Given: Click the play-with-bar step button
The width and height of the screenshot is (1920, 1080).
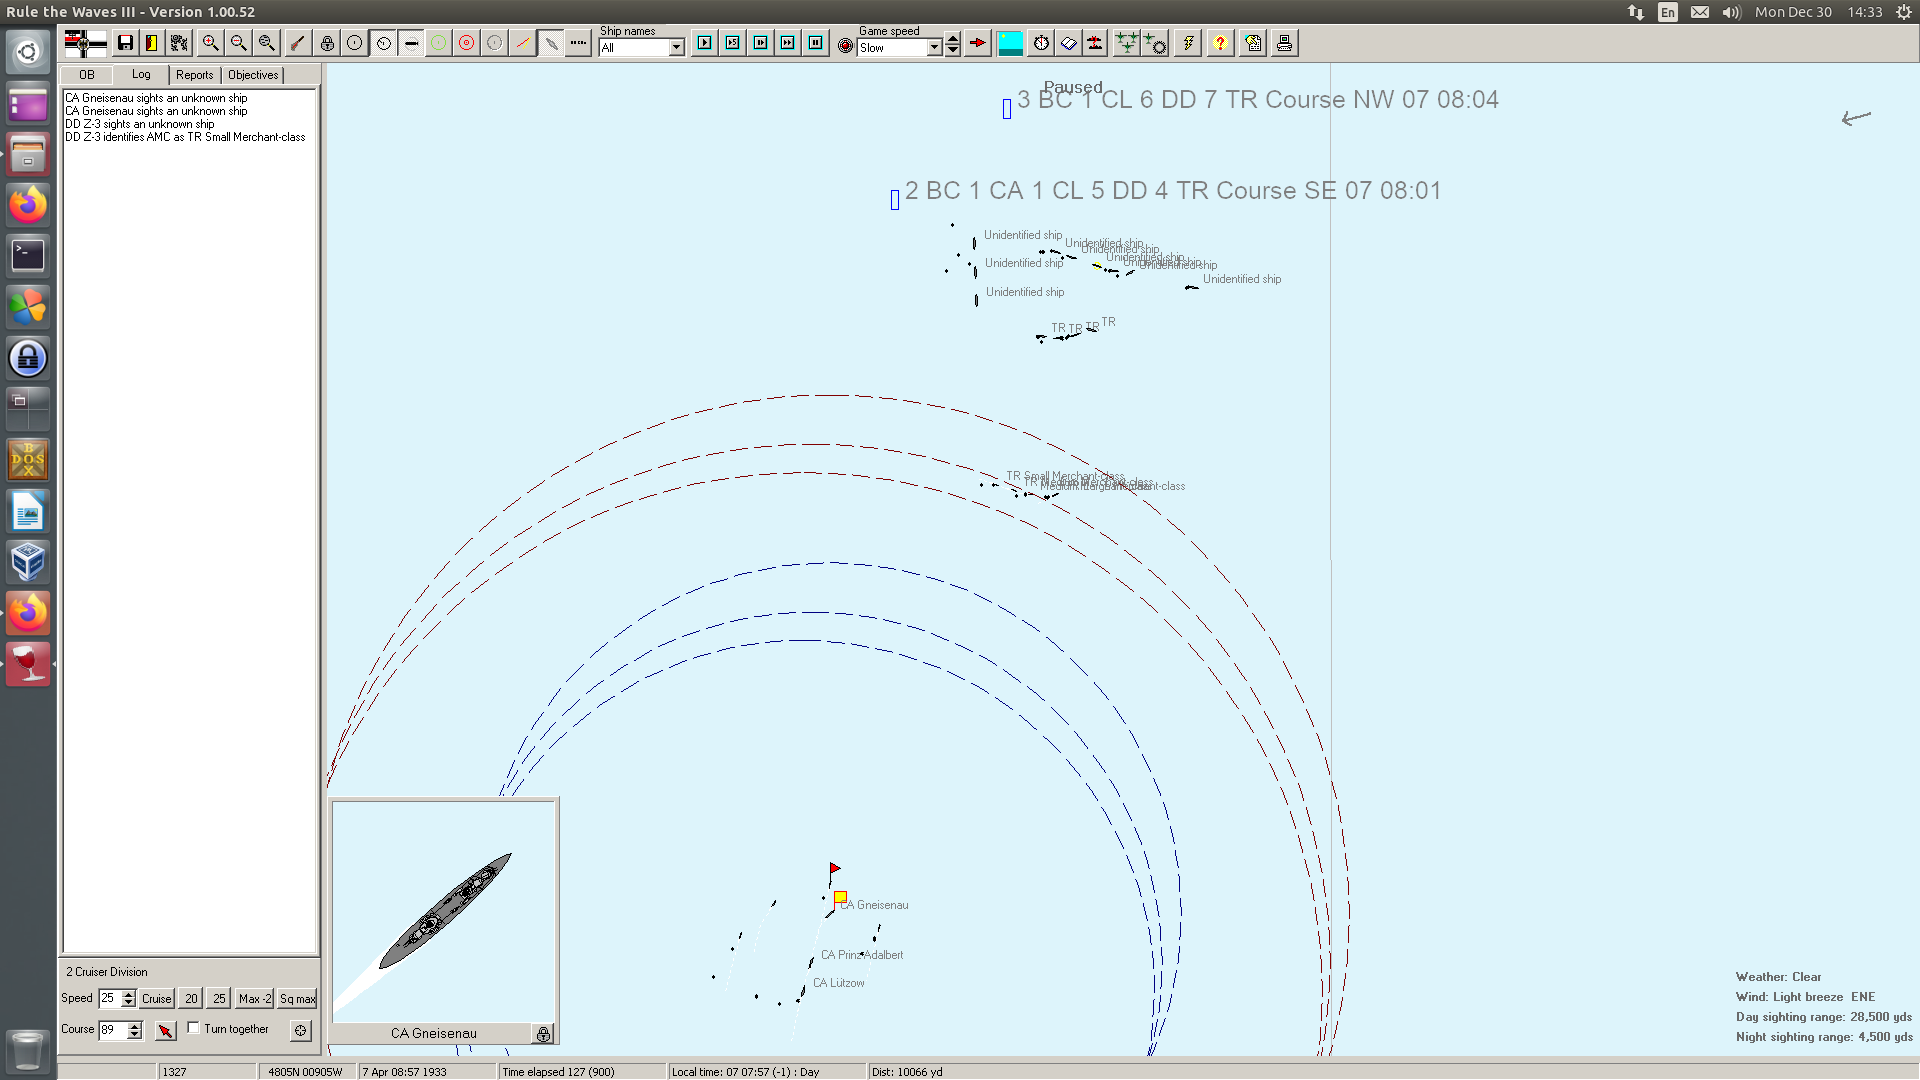Looking at the screenshot, I should [761, 43].
